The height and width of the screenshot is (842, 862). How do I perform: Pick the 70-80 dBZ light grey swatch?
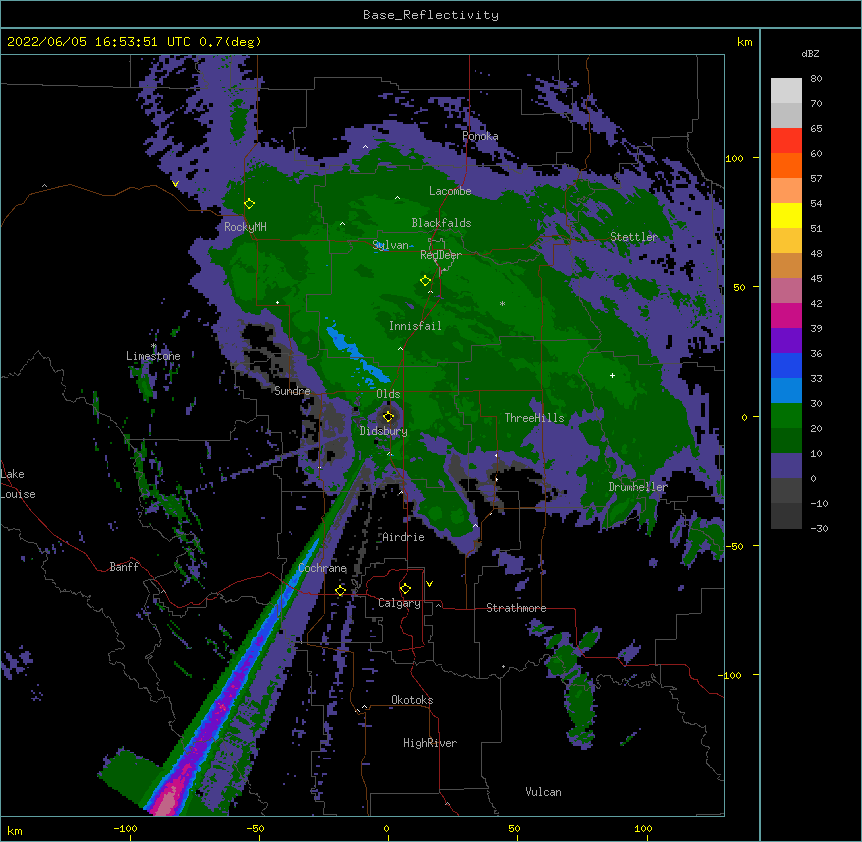tap(786, 91)
